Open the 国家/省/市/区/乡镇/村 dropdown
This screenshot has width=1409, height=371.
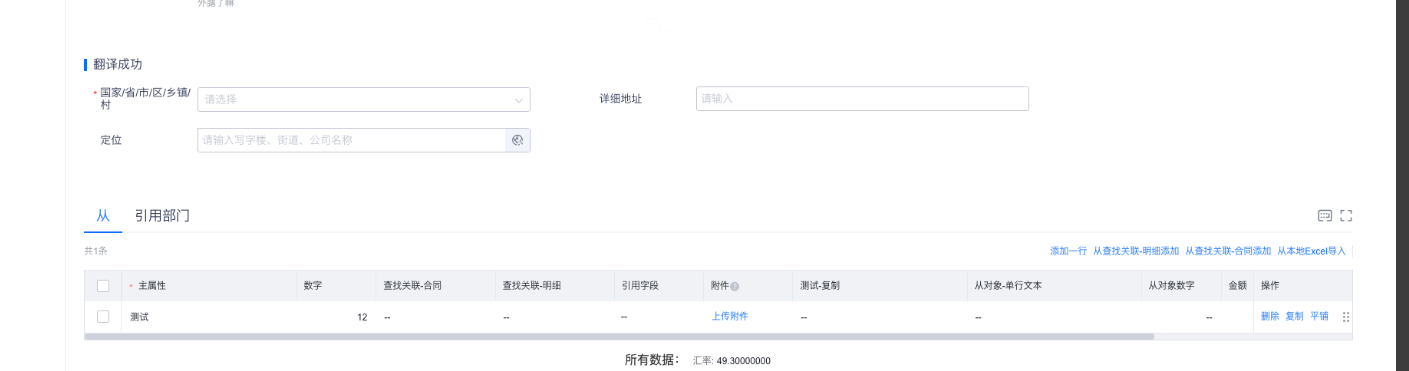364,99
